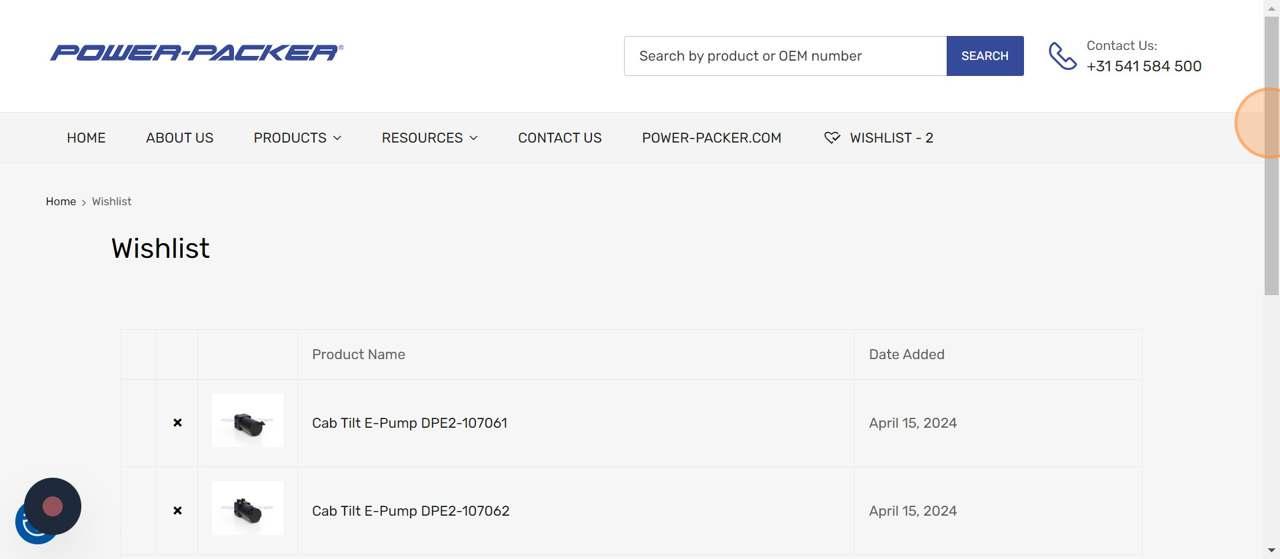The width and height of the screenshot is (1280, 559).
Task: Click the Power-Packer logo
Action: 196,53
